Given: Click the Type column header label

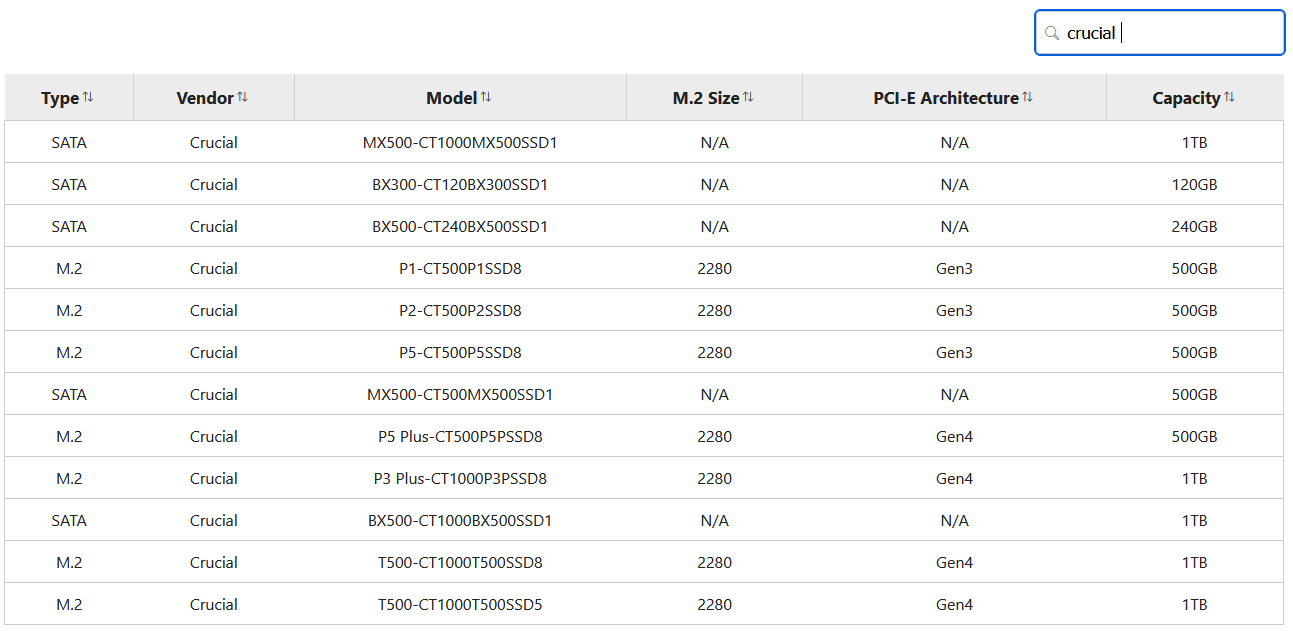Looking at the screenshot, I should click(60, 98).
